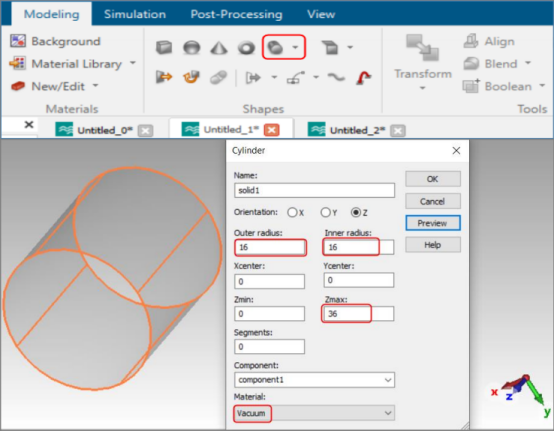This screenshot has height=432, width=554.
Task: Click the Cylinder shape icon
Action: [x=275, y=47]
